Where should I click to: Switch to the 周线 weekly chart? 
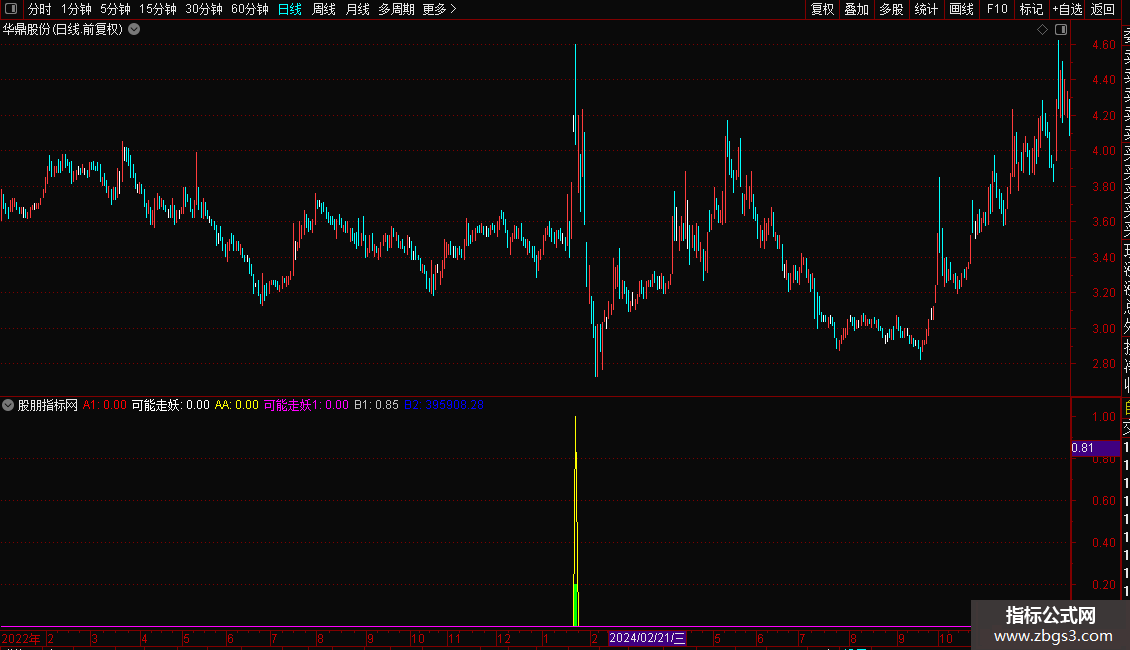(x=324, y=9)
